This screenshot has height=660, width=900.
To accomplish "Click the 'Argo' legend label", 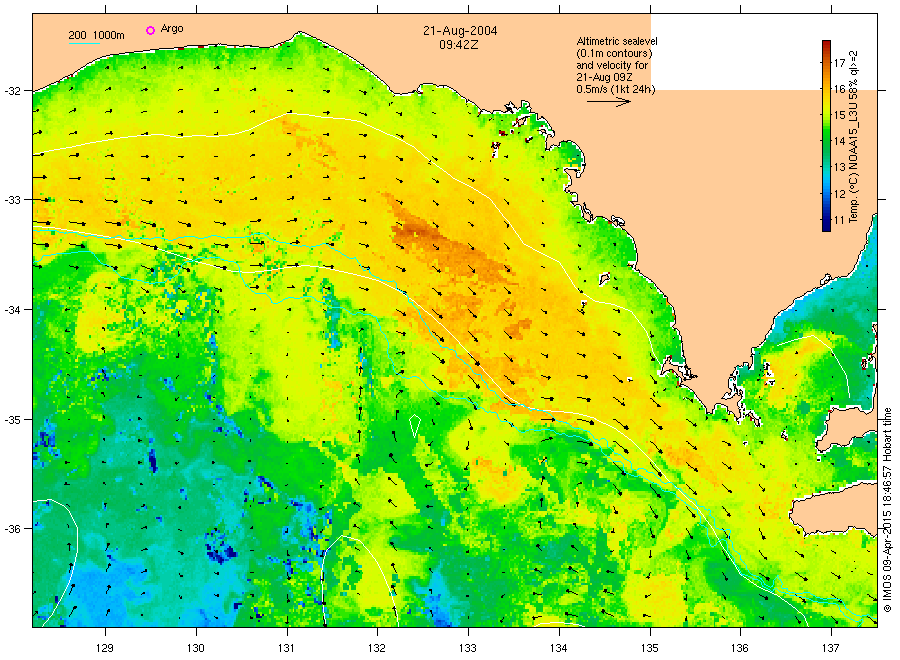I will [x=172, y=29].
